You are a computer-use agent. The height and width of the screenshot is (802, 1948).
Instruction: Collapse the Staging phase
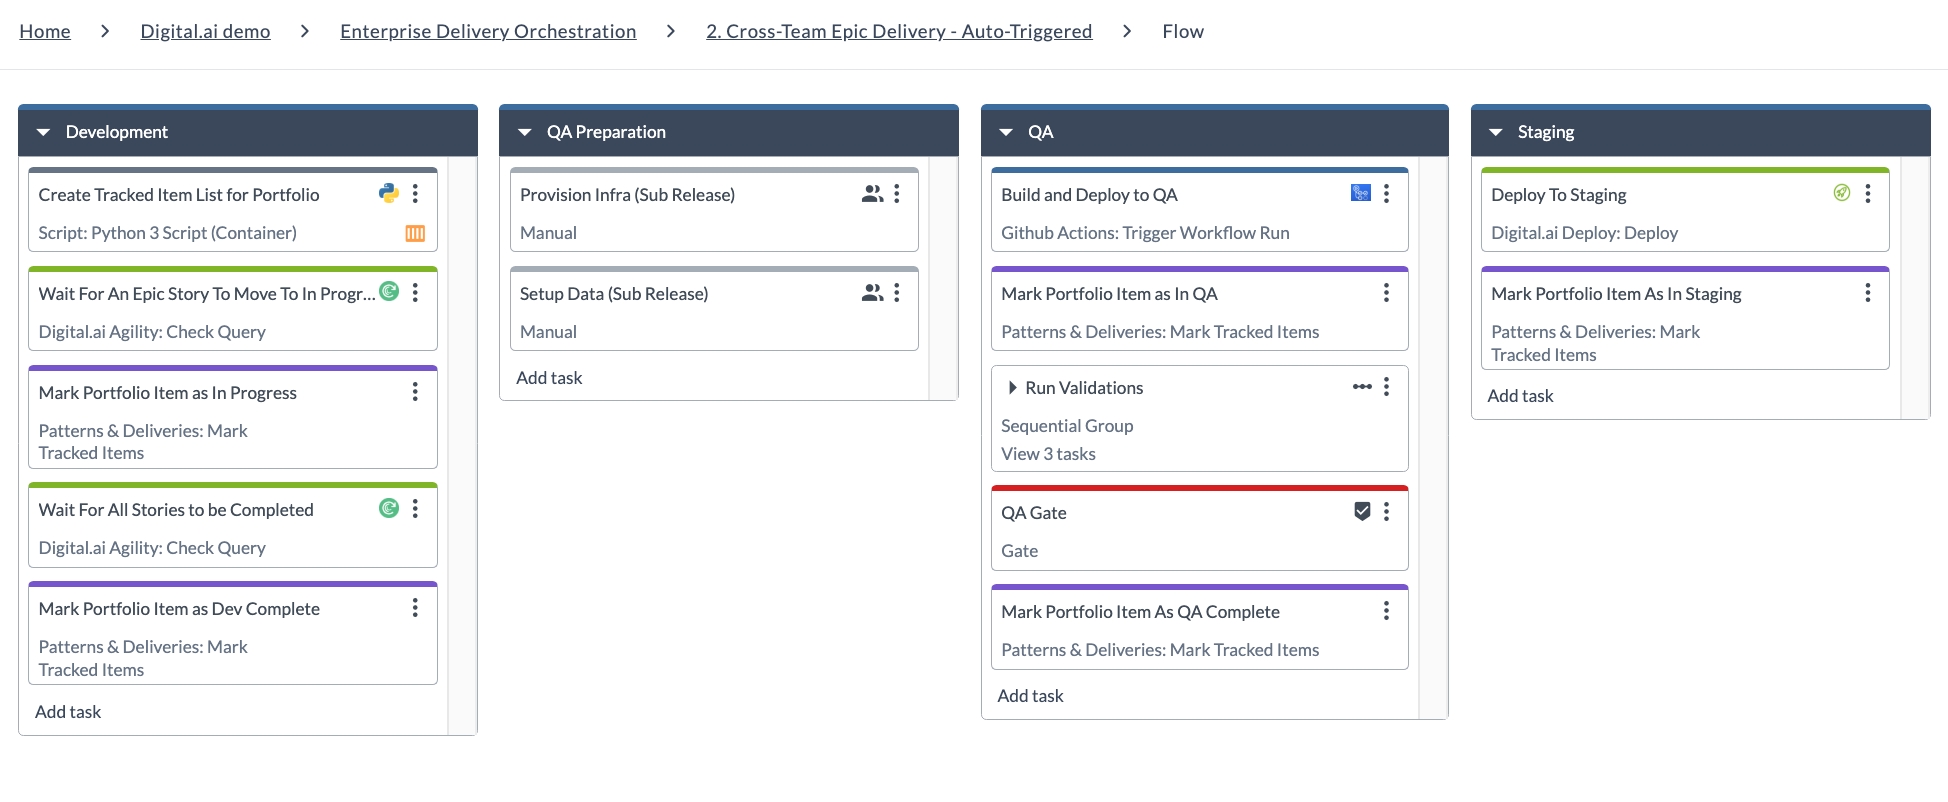1496,132
